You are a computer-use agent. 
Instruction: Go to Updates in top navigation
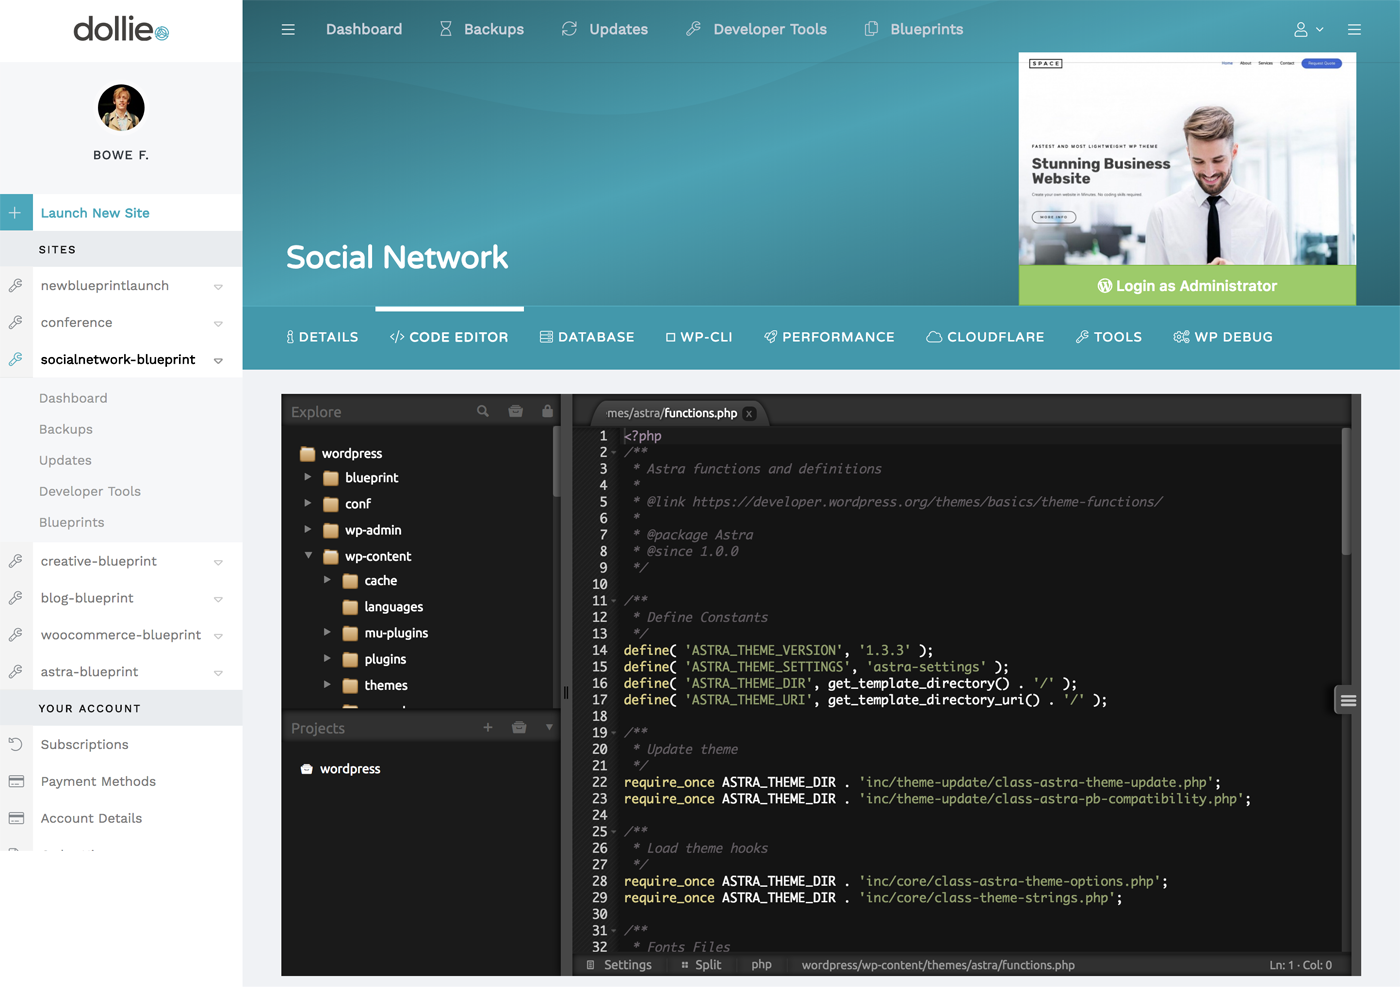(604, 30)
